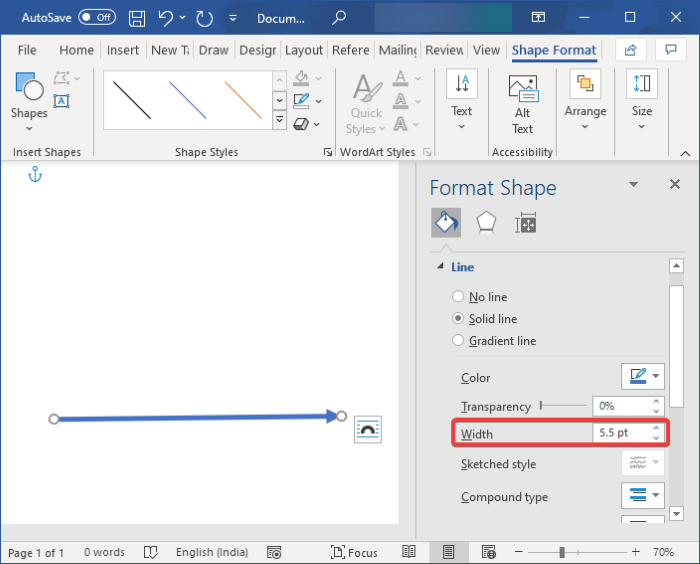The height and width of the screenshot is (564, 700).
Task: Open the Layout & Properties icon
Action: [525, 223]
